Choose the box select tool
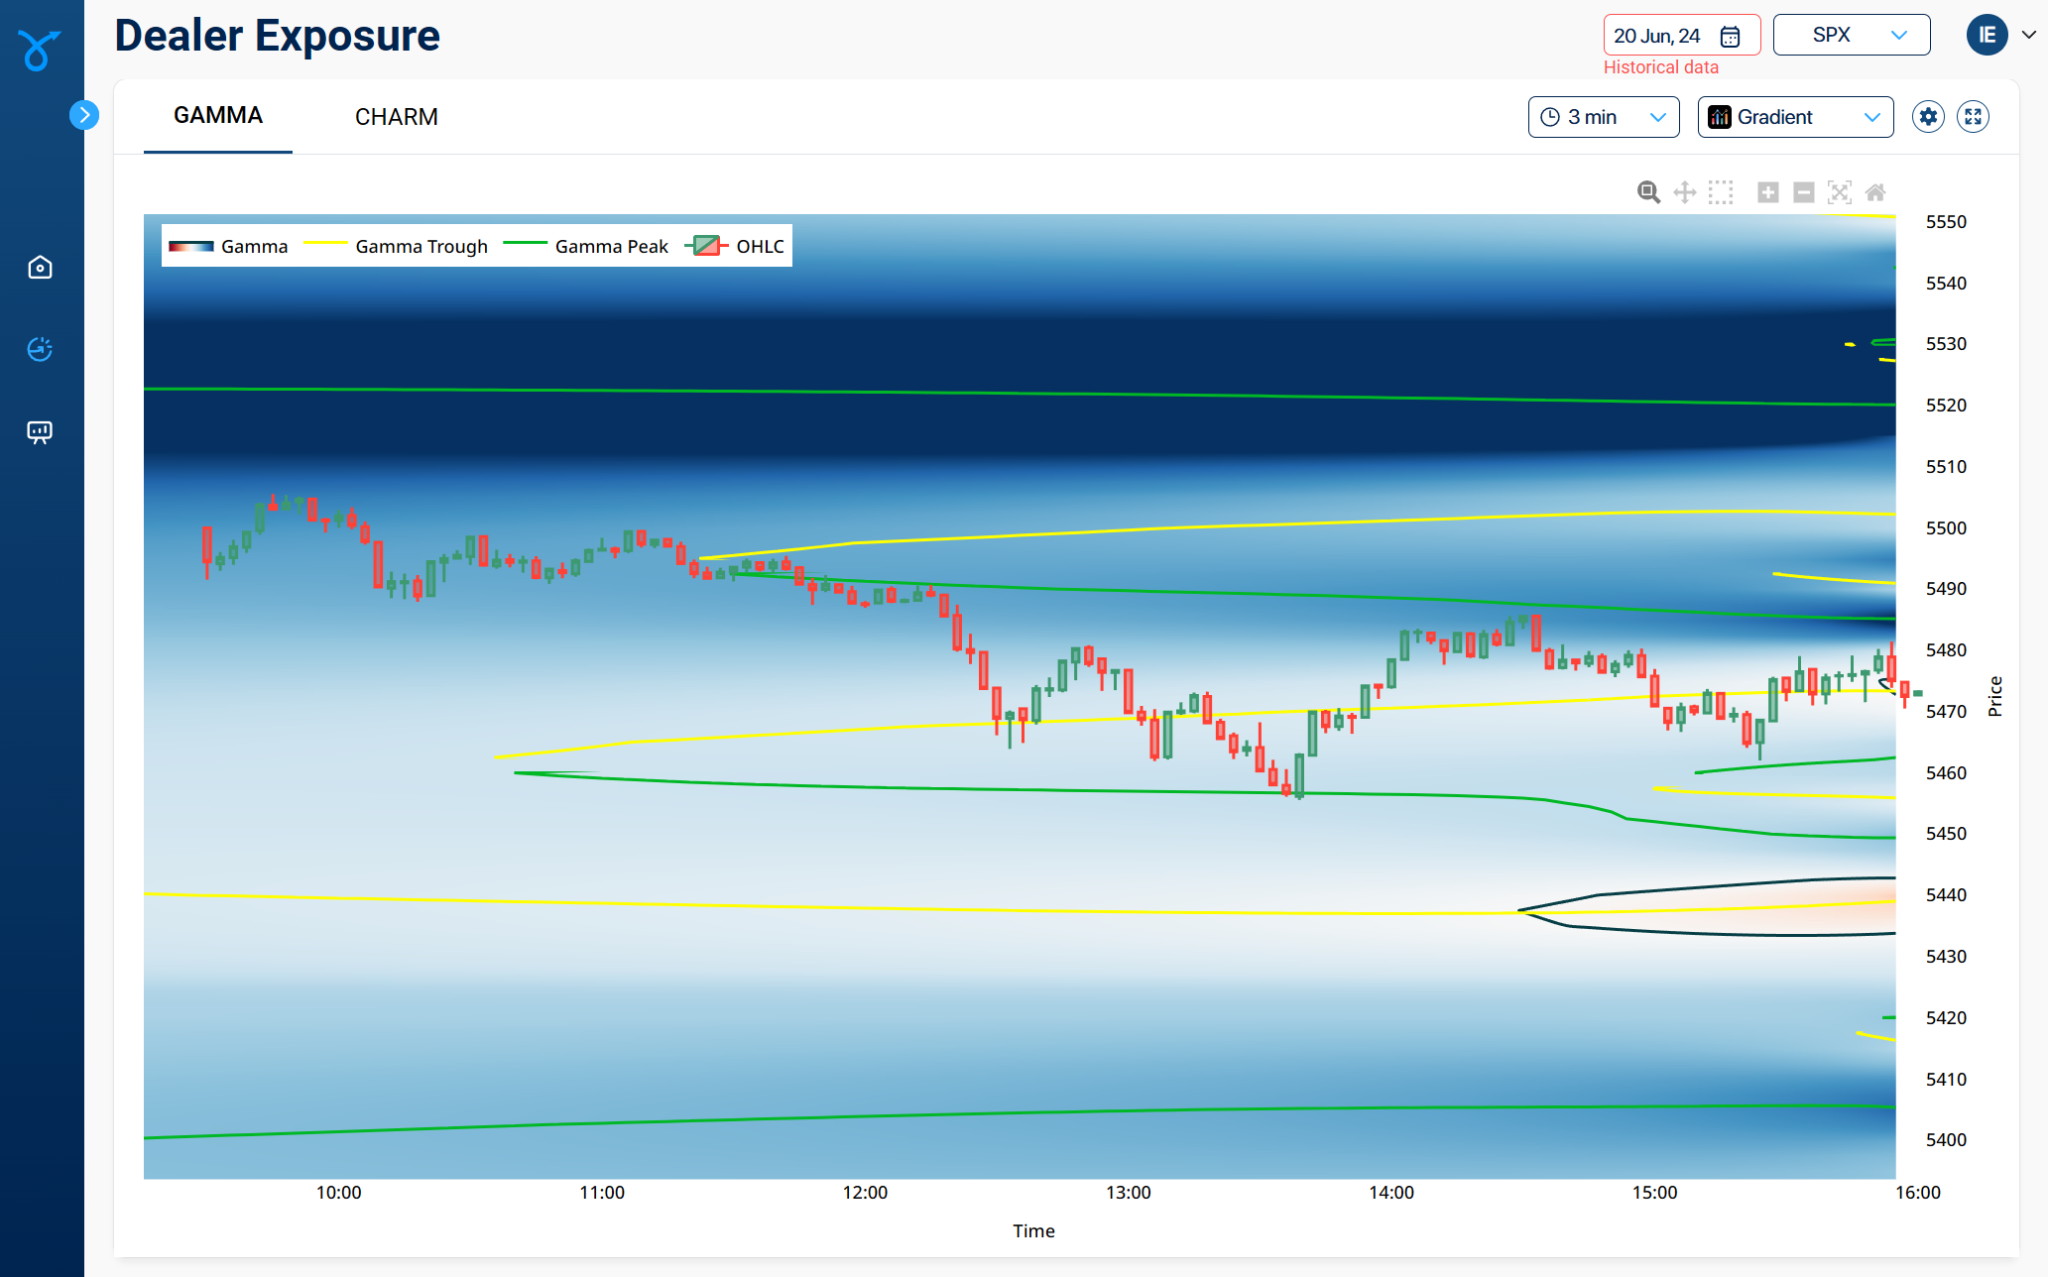 tap(1720, 192)
